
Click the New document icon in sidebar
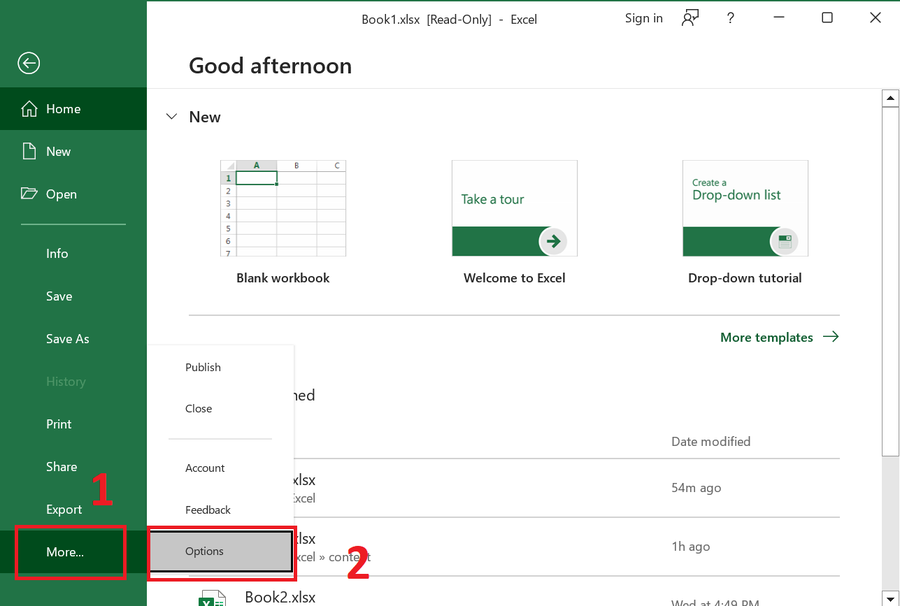pyautogui.click(x=29, y=152)
